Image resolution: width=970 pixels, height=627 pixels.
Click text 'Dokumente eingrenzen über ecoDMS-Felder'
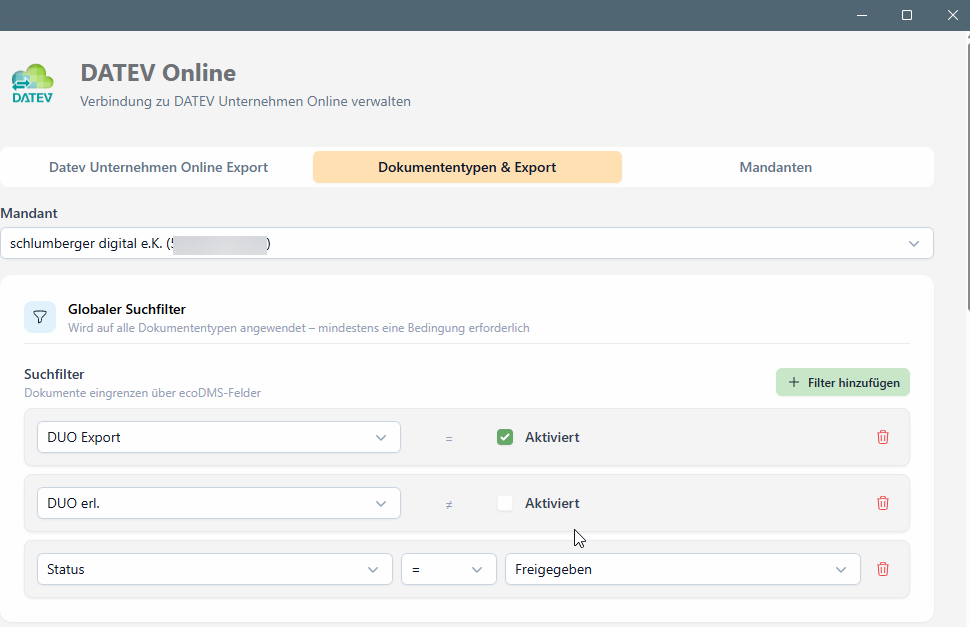click(142, 393)
